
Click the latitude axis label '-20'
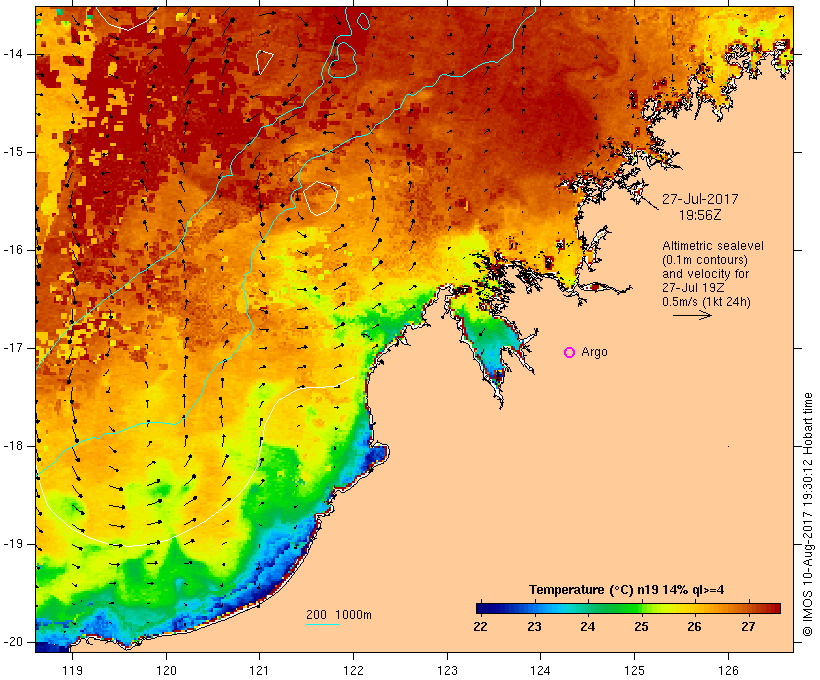[13, 642]
